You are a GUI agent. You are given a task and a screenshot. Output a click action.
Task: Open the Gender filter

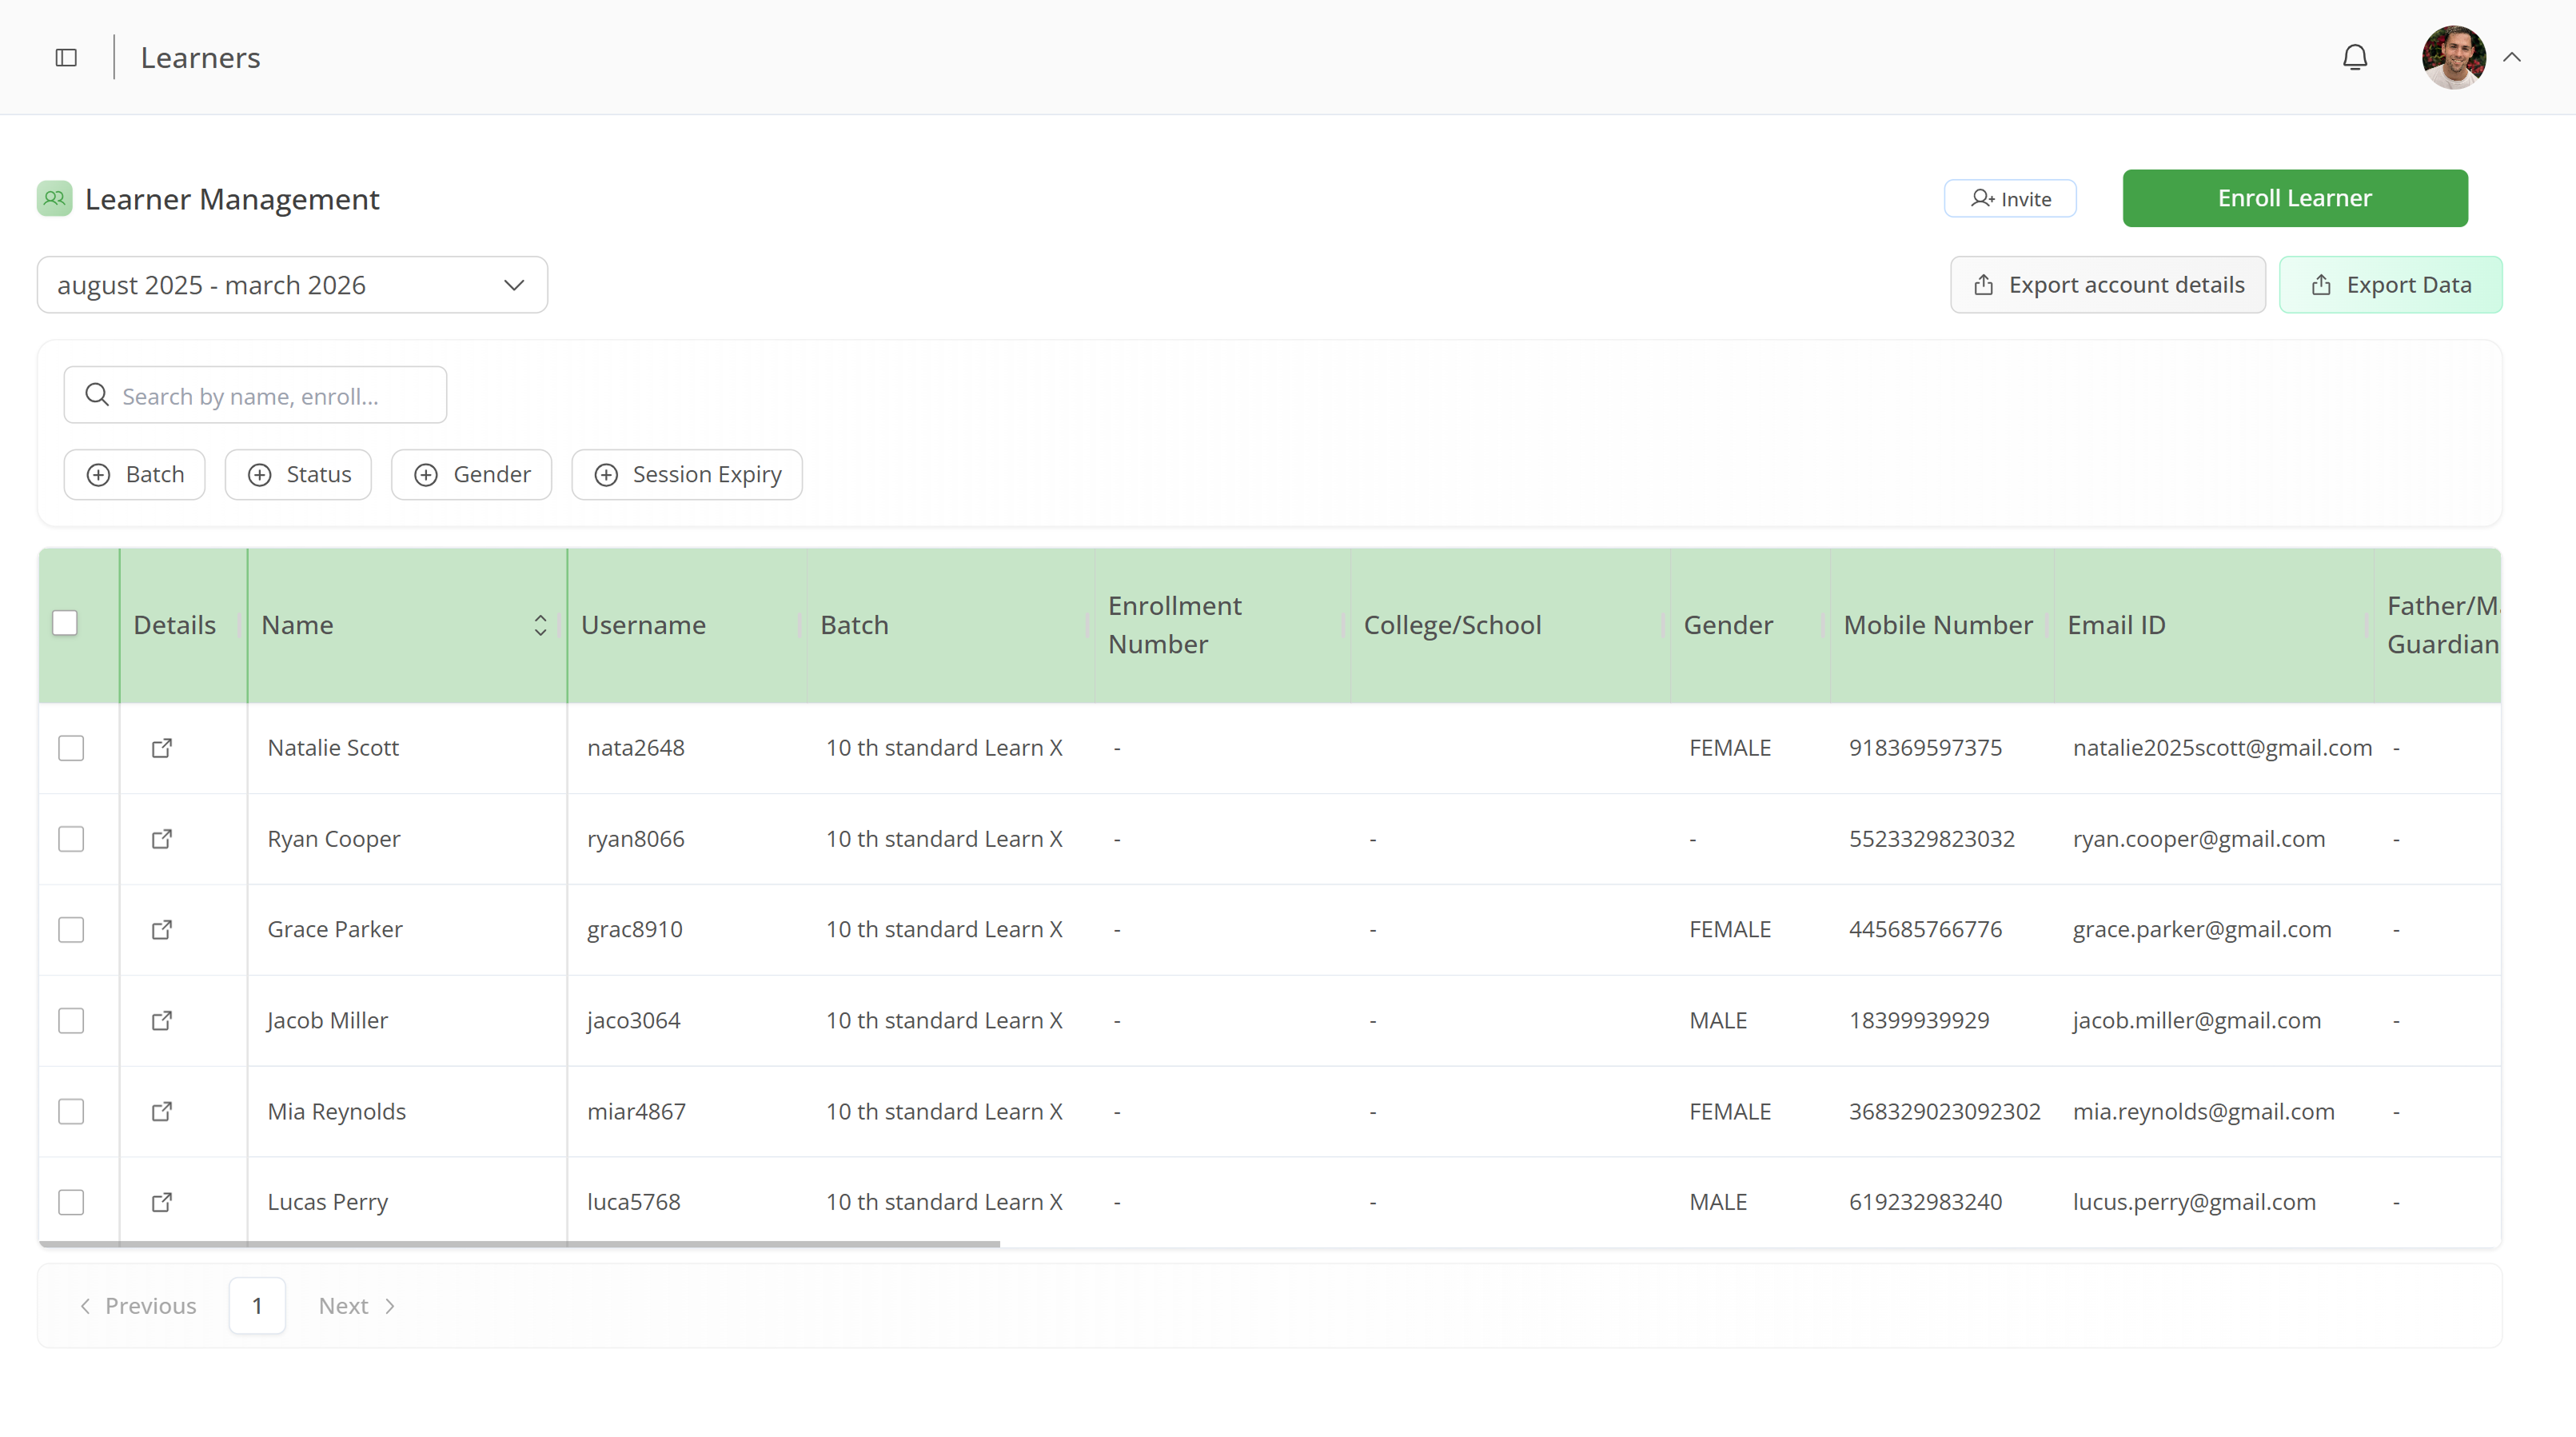click(471, 474)
